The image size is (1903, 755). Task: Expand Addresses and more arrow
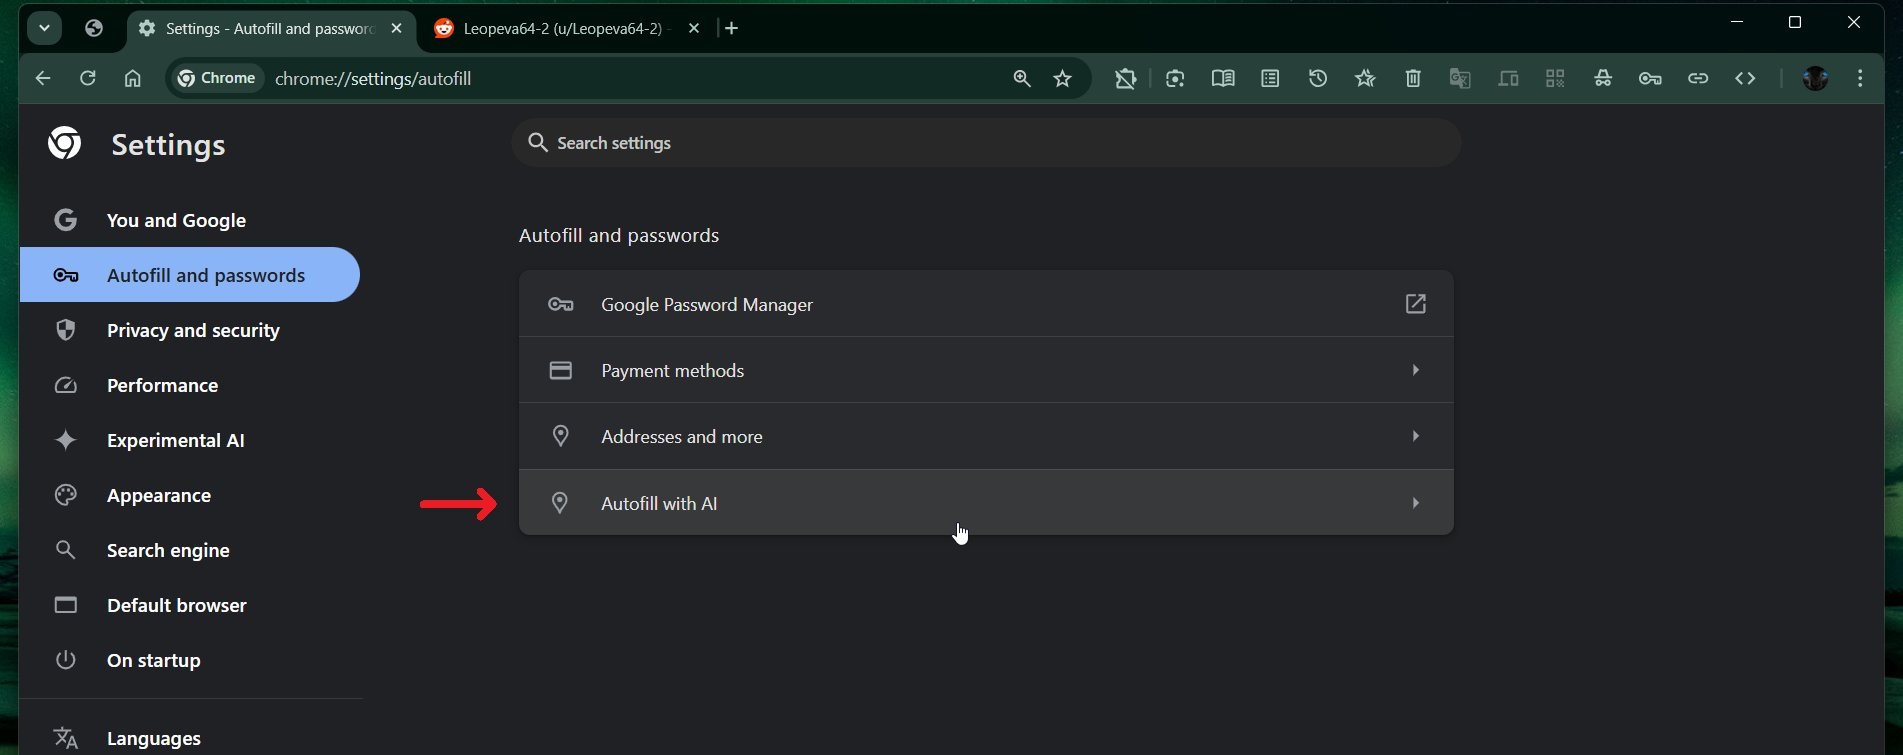point(1415,437)
